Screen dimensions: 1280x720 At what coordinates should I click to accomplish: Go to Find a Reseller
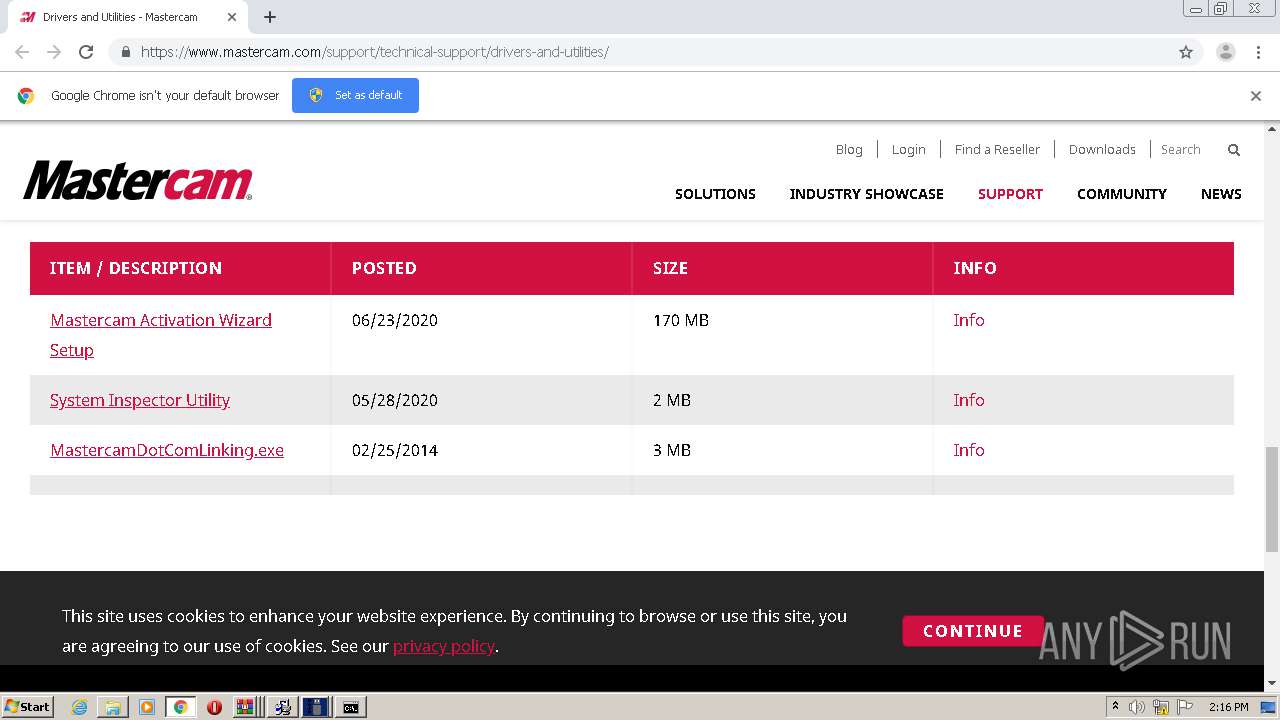tap(997, 149)
